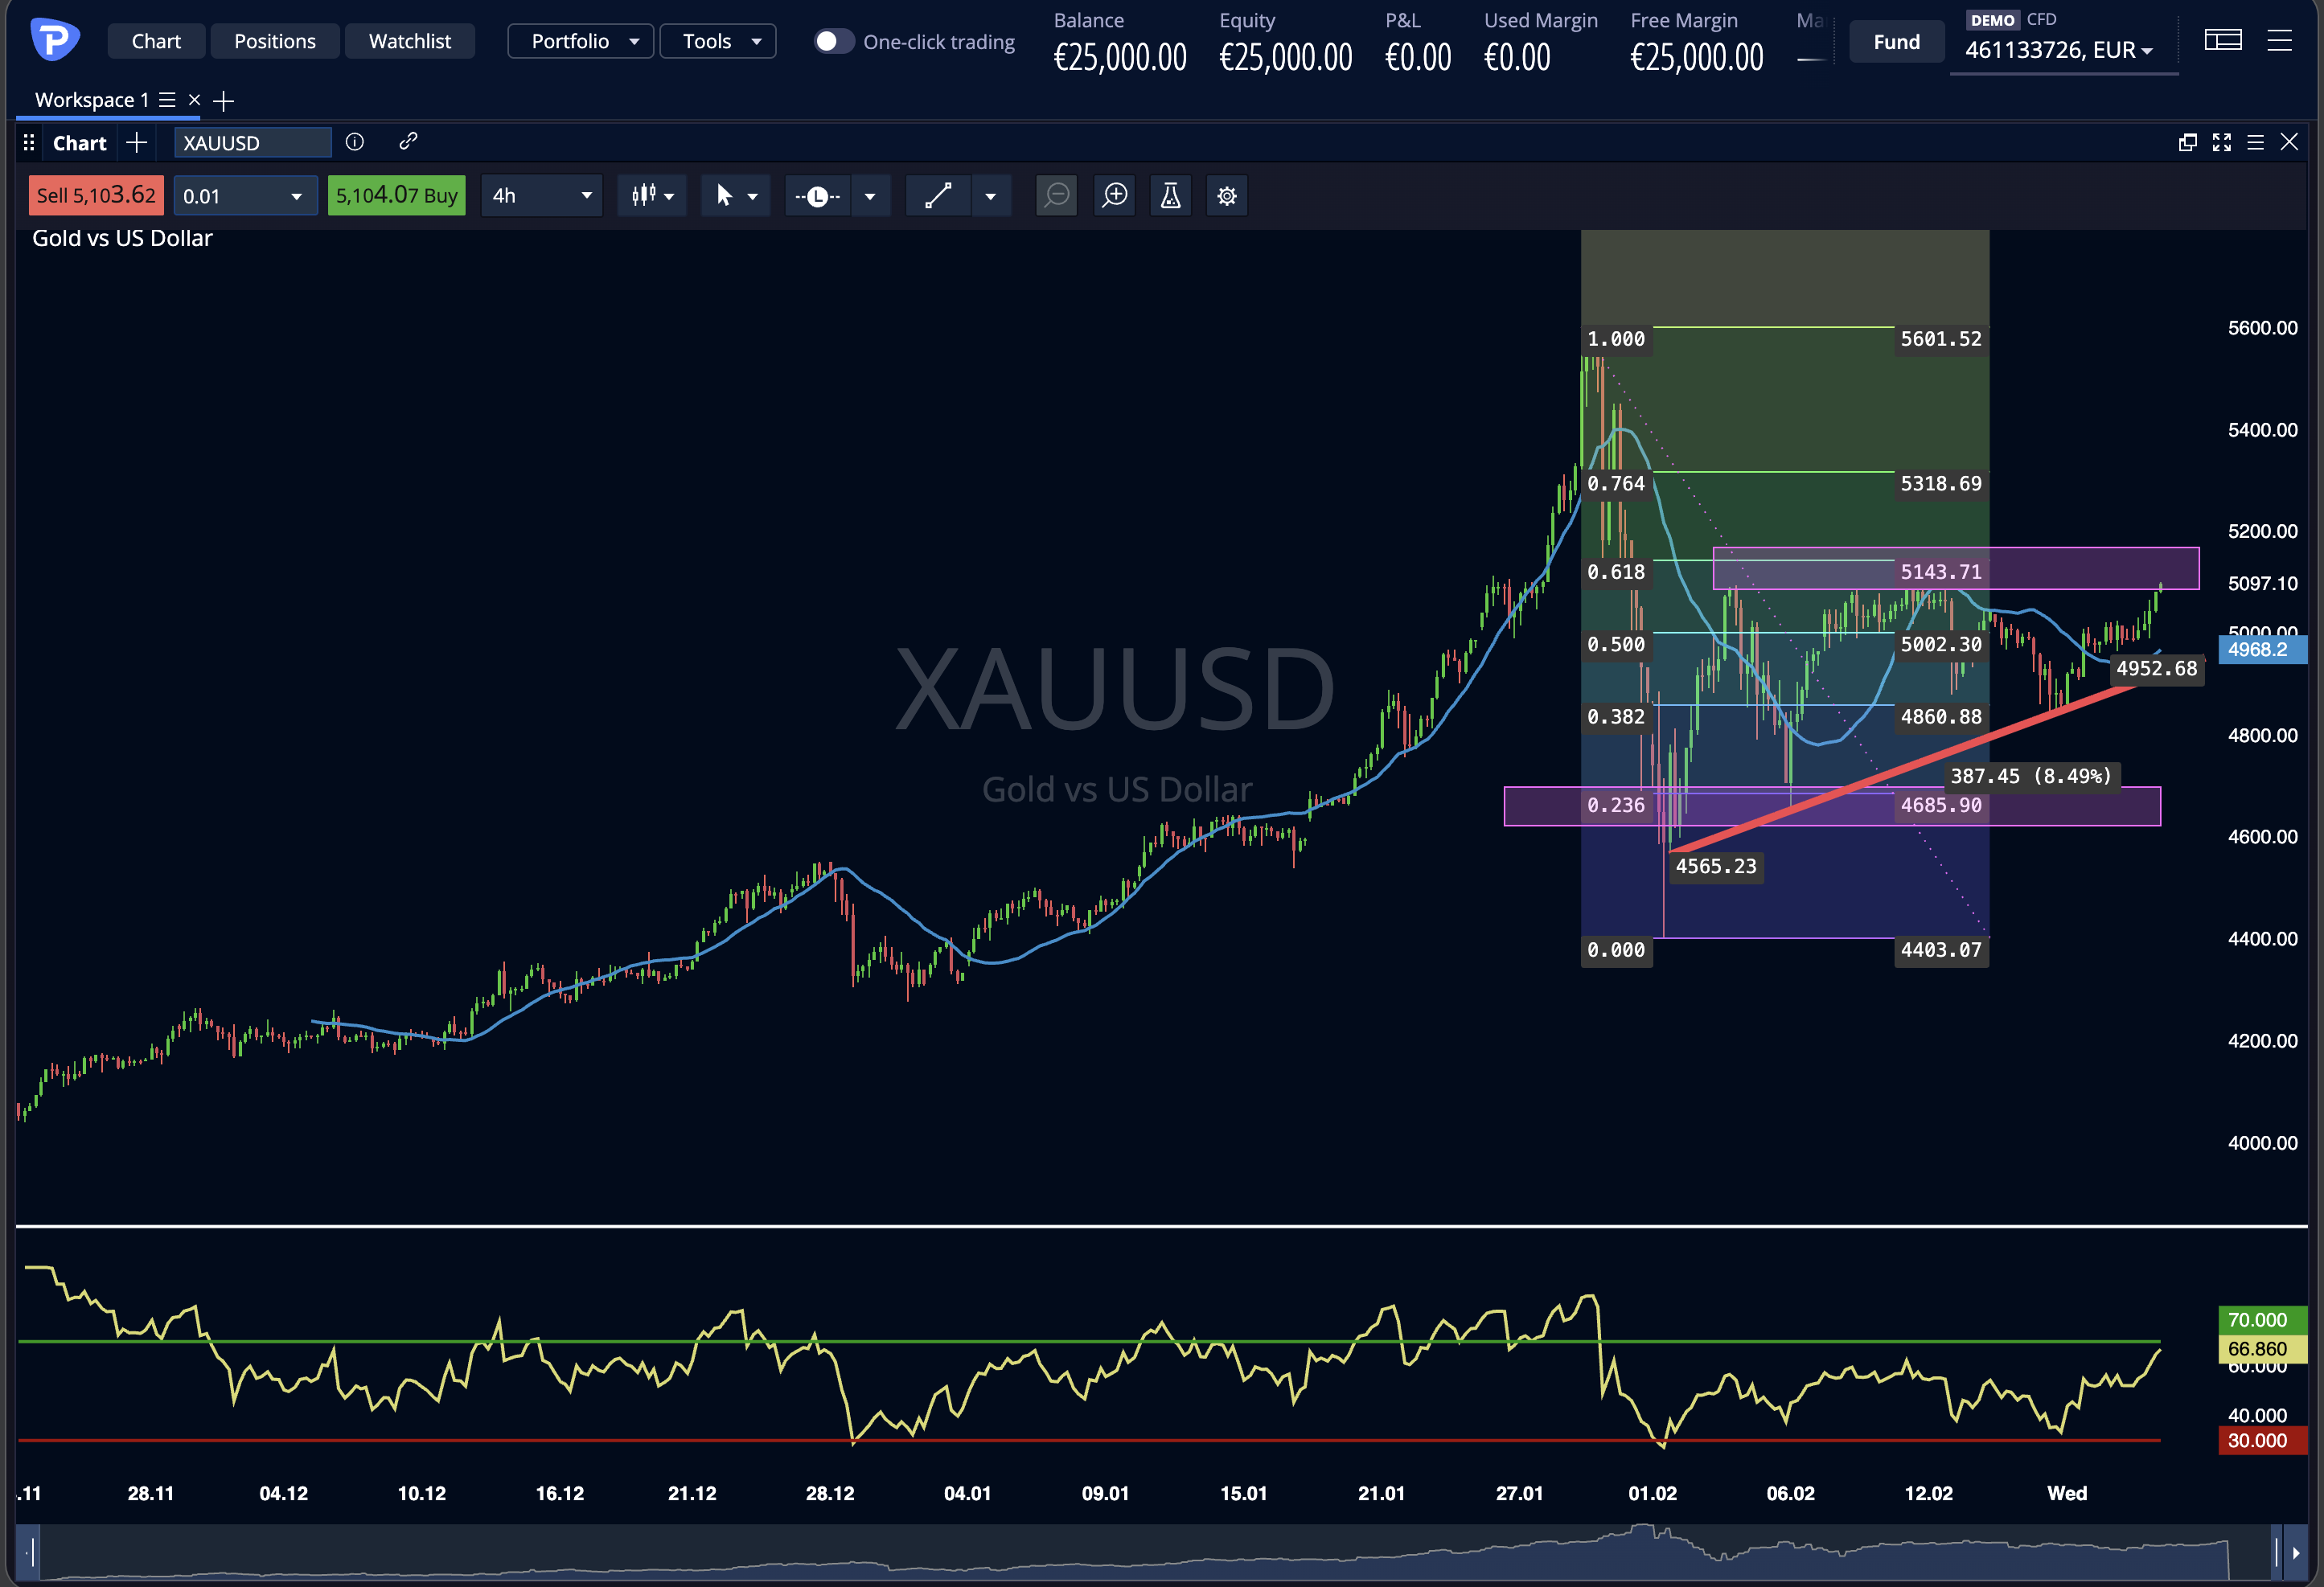Open the 0.01 lot size dropdown
This screenshot has height=1587, width=2324.
click(x=245, y=195)
